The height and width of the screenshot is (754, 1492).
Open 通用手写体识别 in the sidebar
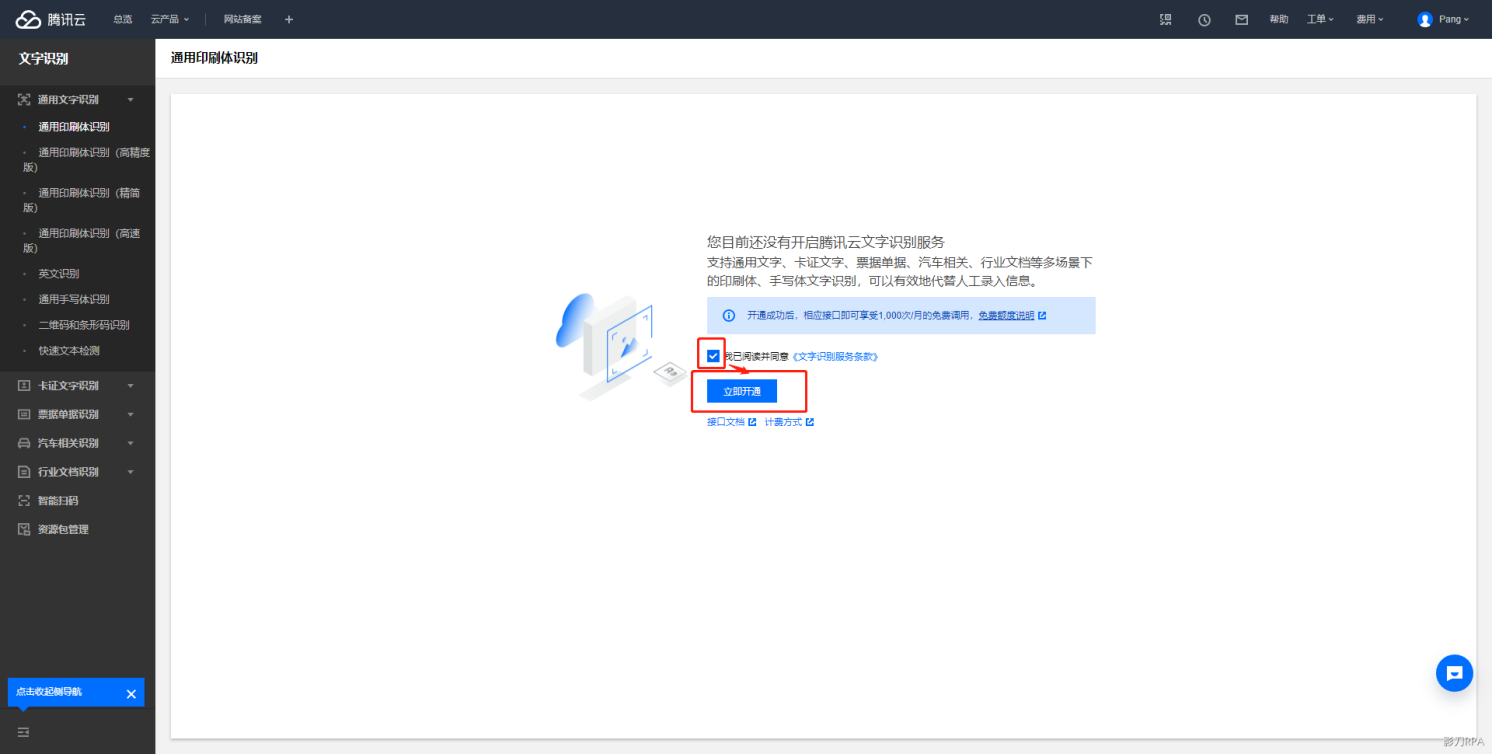[x=74, y=299]
